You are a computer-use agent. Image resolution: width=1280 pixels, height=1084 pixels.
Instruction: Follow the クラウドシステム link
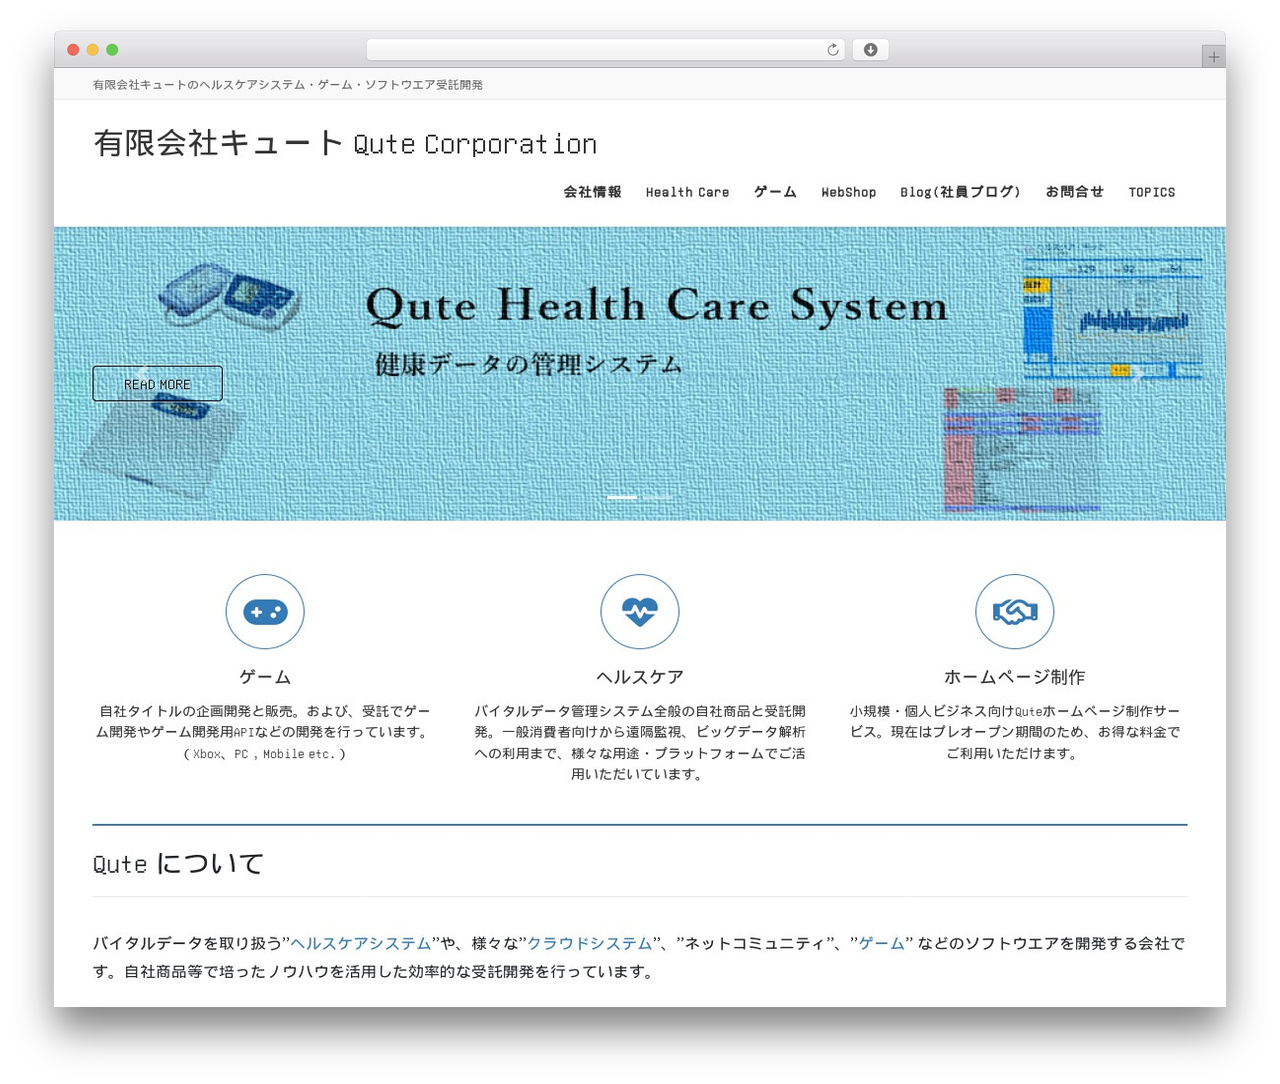point(590,943)
